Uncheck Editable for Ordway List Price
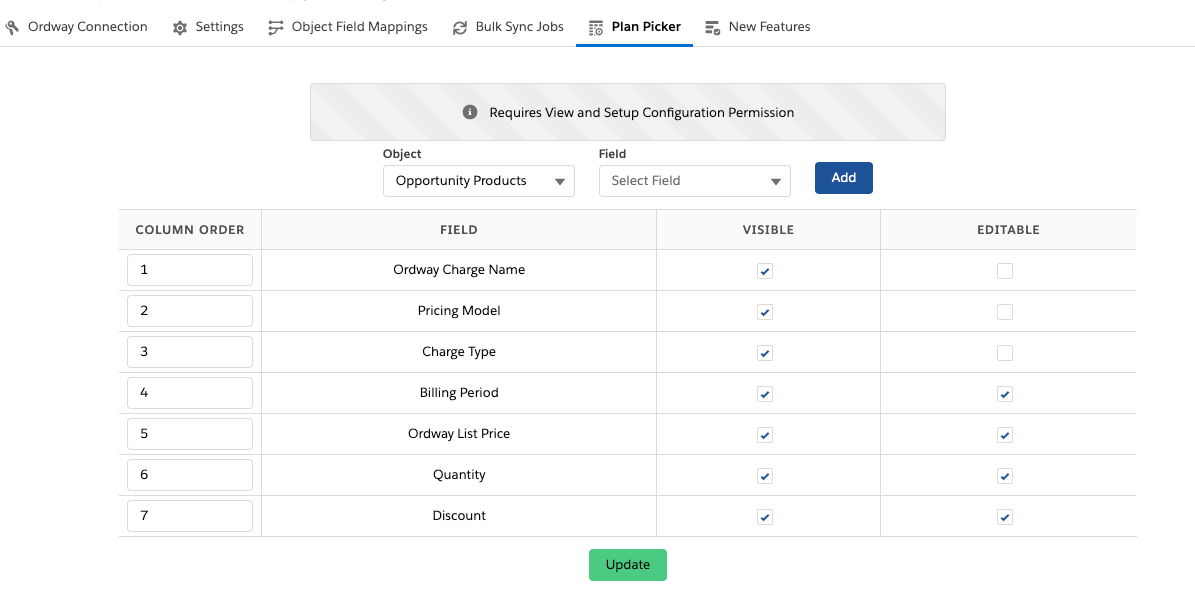Image resolution: width=1195 pixels, height=613 pixels. (x=1005, y=435)
